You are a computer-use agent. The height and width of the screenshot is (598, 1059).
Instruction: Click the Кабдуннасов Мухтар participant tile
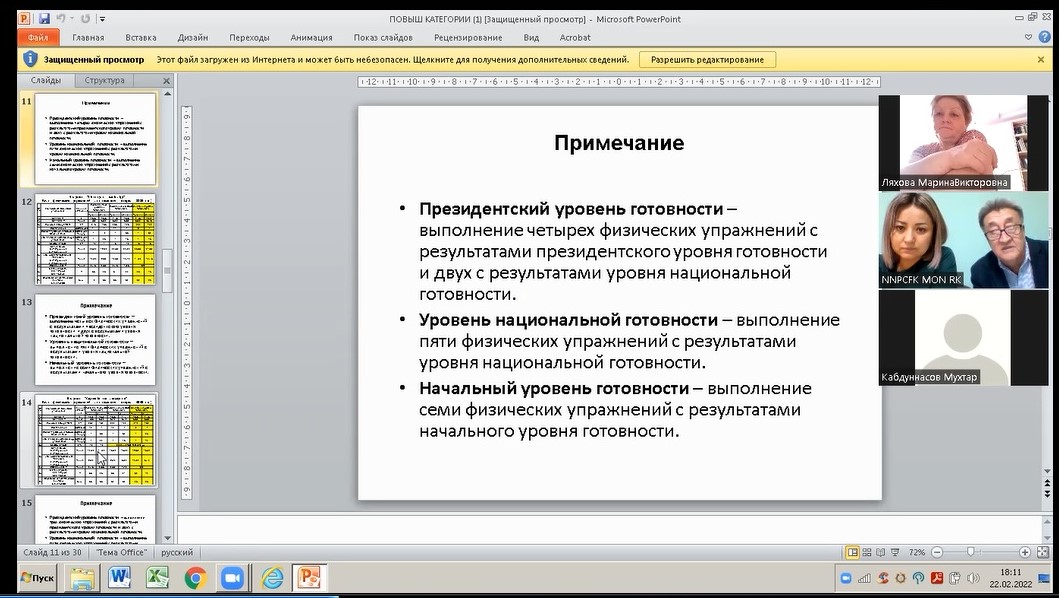pyautogui.click(x=963, y=338)
